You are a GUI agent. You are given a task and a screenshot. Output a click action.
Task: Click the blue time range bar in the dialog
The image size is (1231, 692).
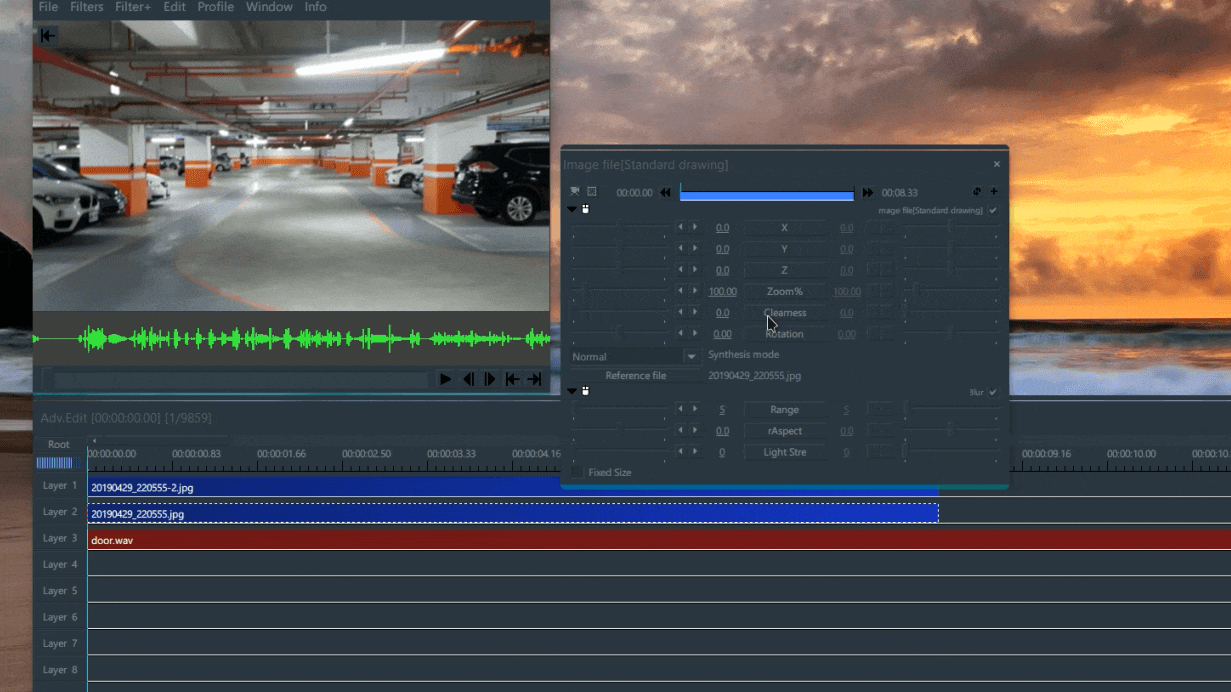(767, 194)
